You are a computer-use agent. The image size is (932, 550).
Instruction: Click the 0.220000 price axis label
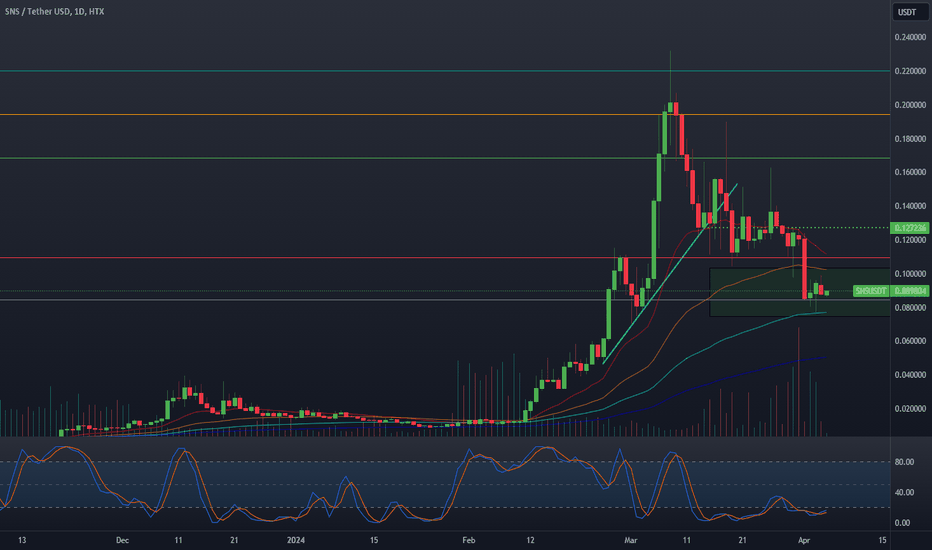click(x=910, y=71)
